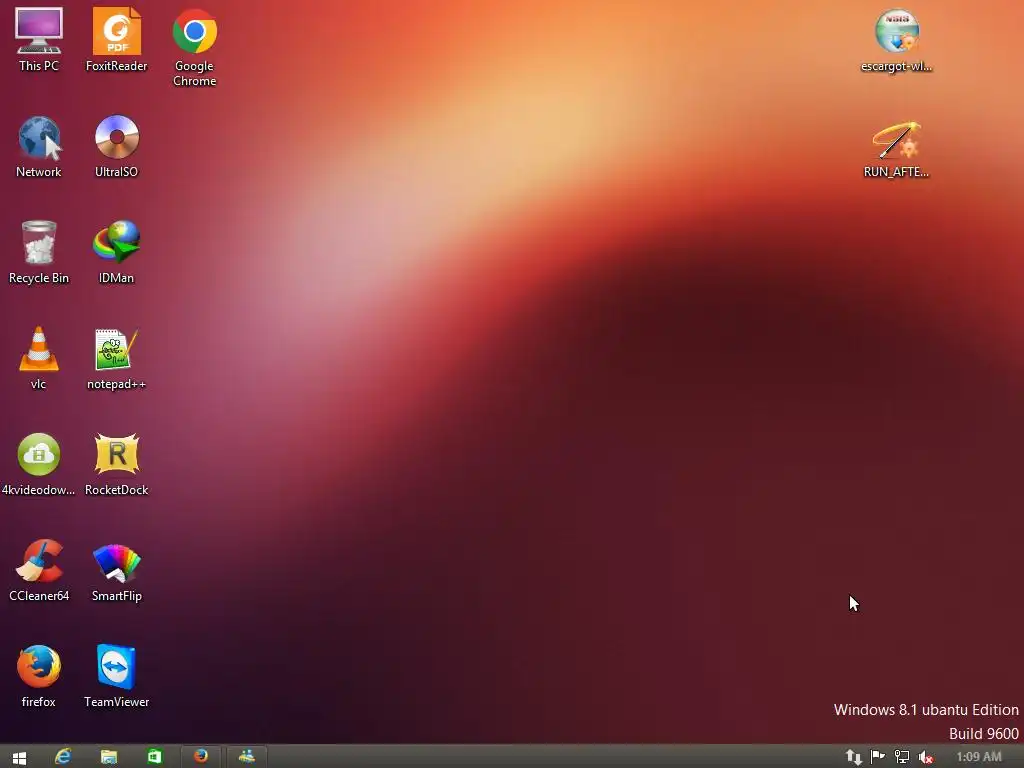Select the escargot-wl installer icon
This screenshot has height=768, width=1024.
point(897,40)
